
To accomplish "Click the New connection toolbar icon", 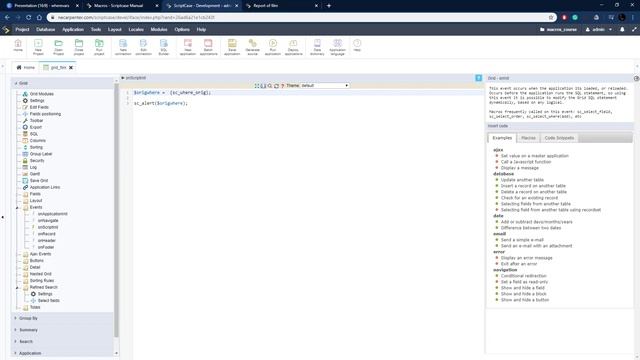I will 123,47.
